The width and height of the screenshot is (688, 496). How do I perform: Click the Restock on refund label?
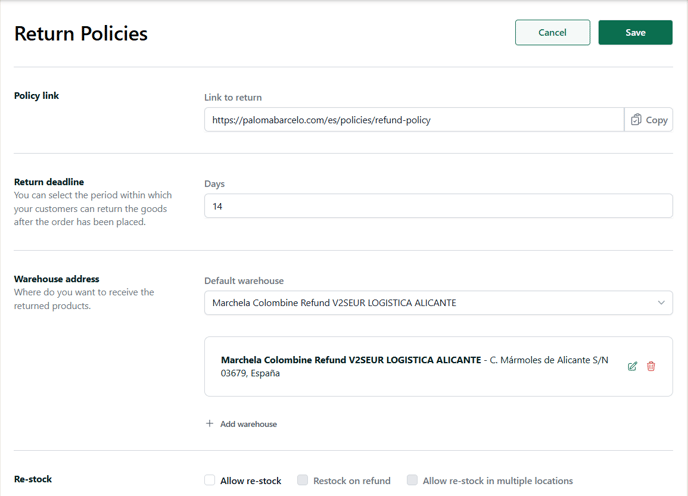coord(351,481)
